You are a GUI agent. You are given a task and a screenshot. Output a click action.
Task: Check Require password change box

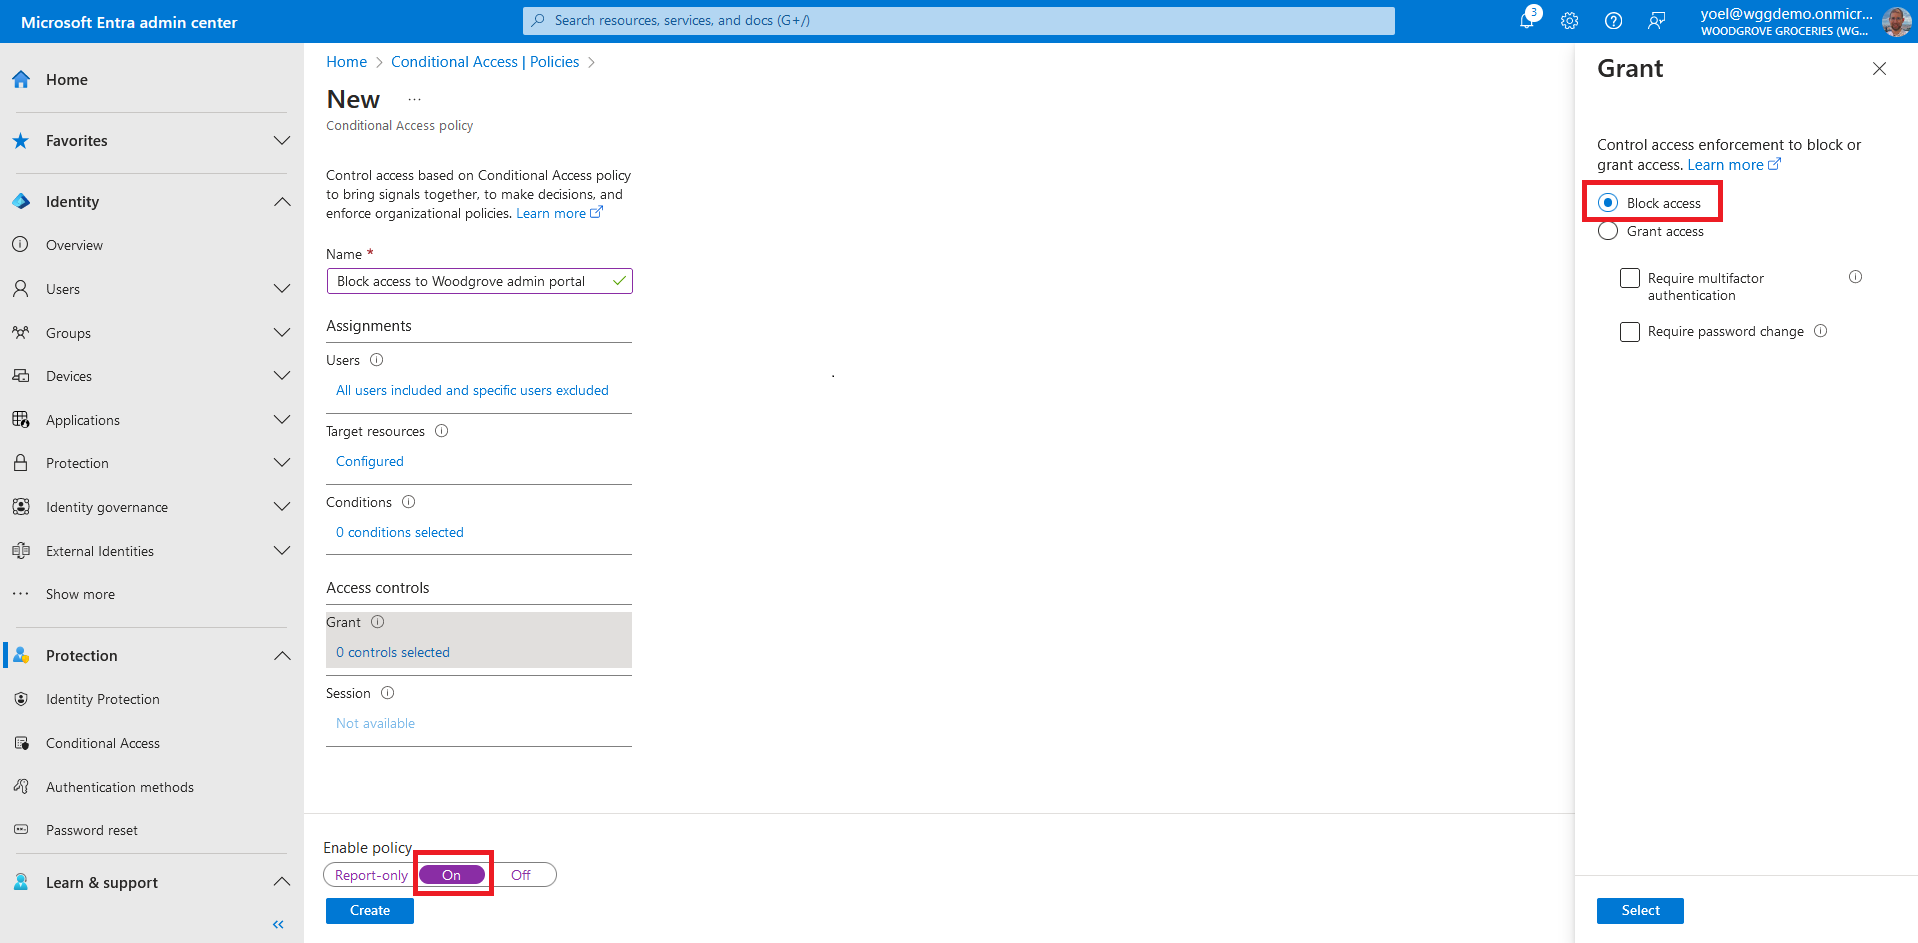[x=1630, y=332]
